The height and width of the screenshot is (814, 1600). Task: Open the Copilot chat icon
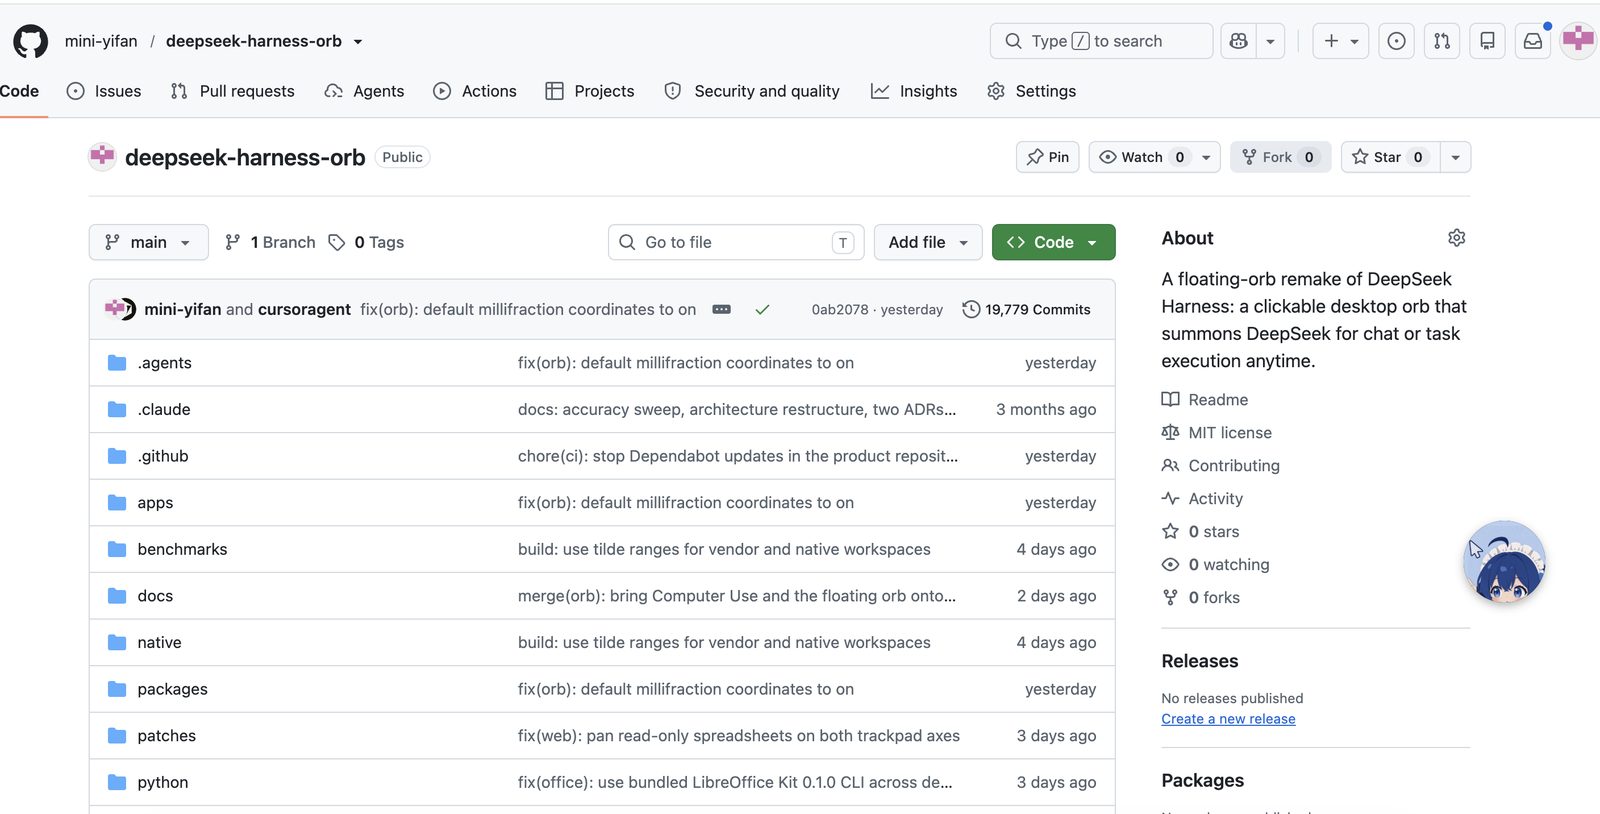[1239, 41]
